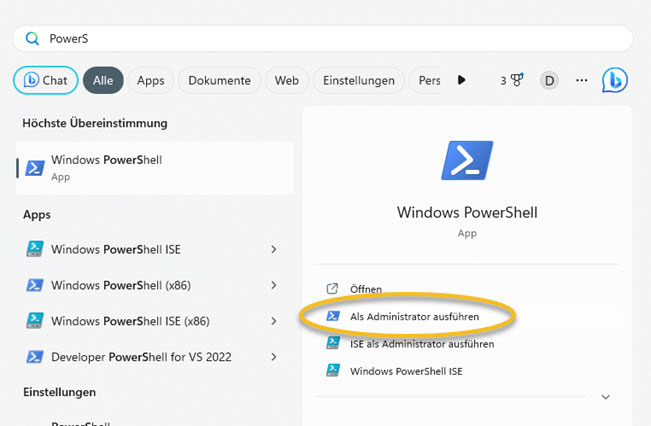Open the rewards trophy points icon
Viewport: 651px width, 426px height.
point(512,80)
